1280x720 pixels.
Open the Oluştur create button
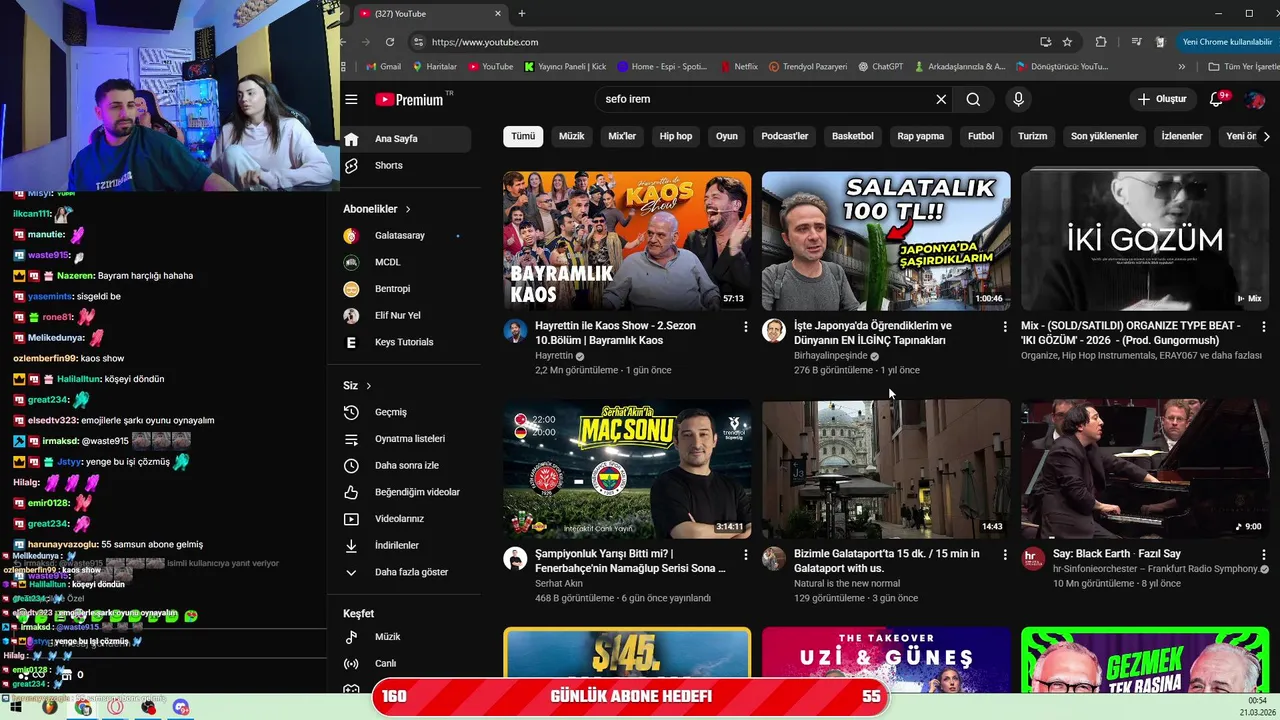click(x=1162, y=99)
